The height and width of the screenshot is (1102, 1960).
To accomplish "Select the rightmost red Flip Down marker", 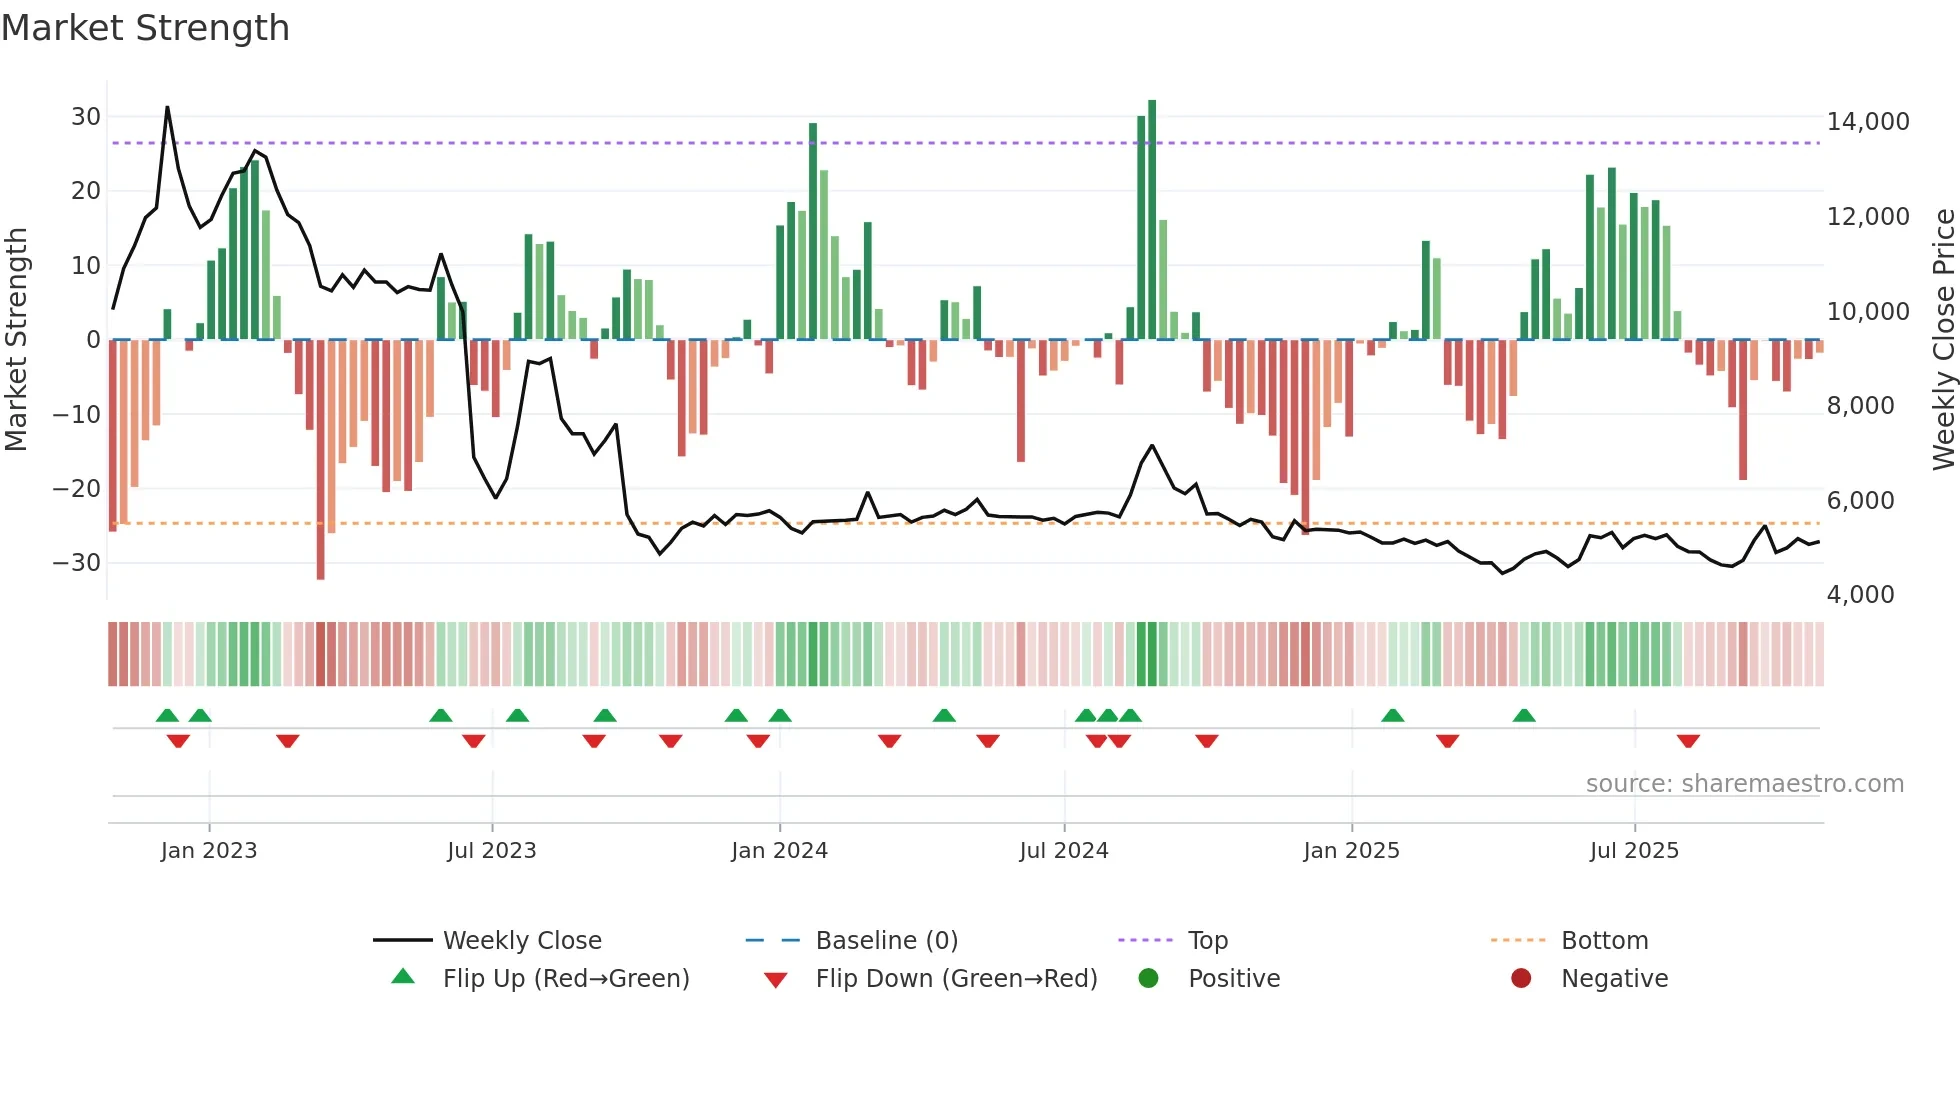I will (1688, 741).
